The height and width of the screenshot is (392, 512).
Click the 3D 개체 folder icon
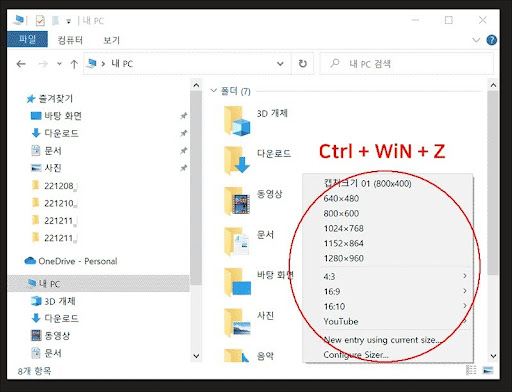tap(237, 121)
